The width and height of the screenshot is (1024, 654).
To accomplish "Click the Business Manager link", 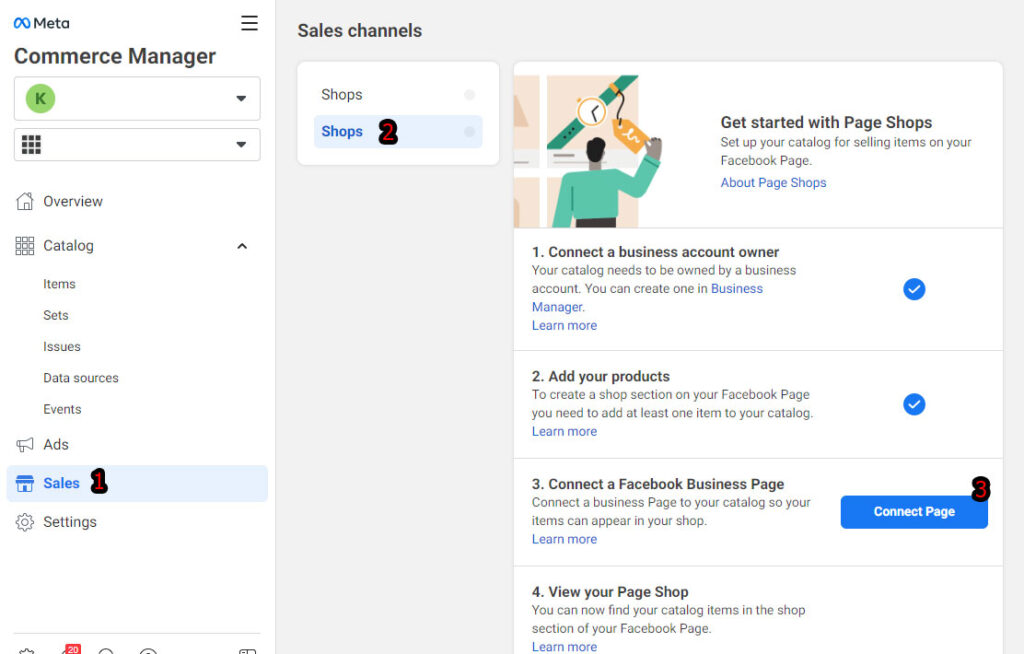I will pyautogui.click(x=736, y=289).
